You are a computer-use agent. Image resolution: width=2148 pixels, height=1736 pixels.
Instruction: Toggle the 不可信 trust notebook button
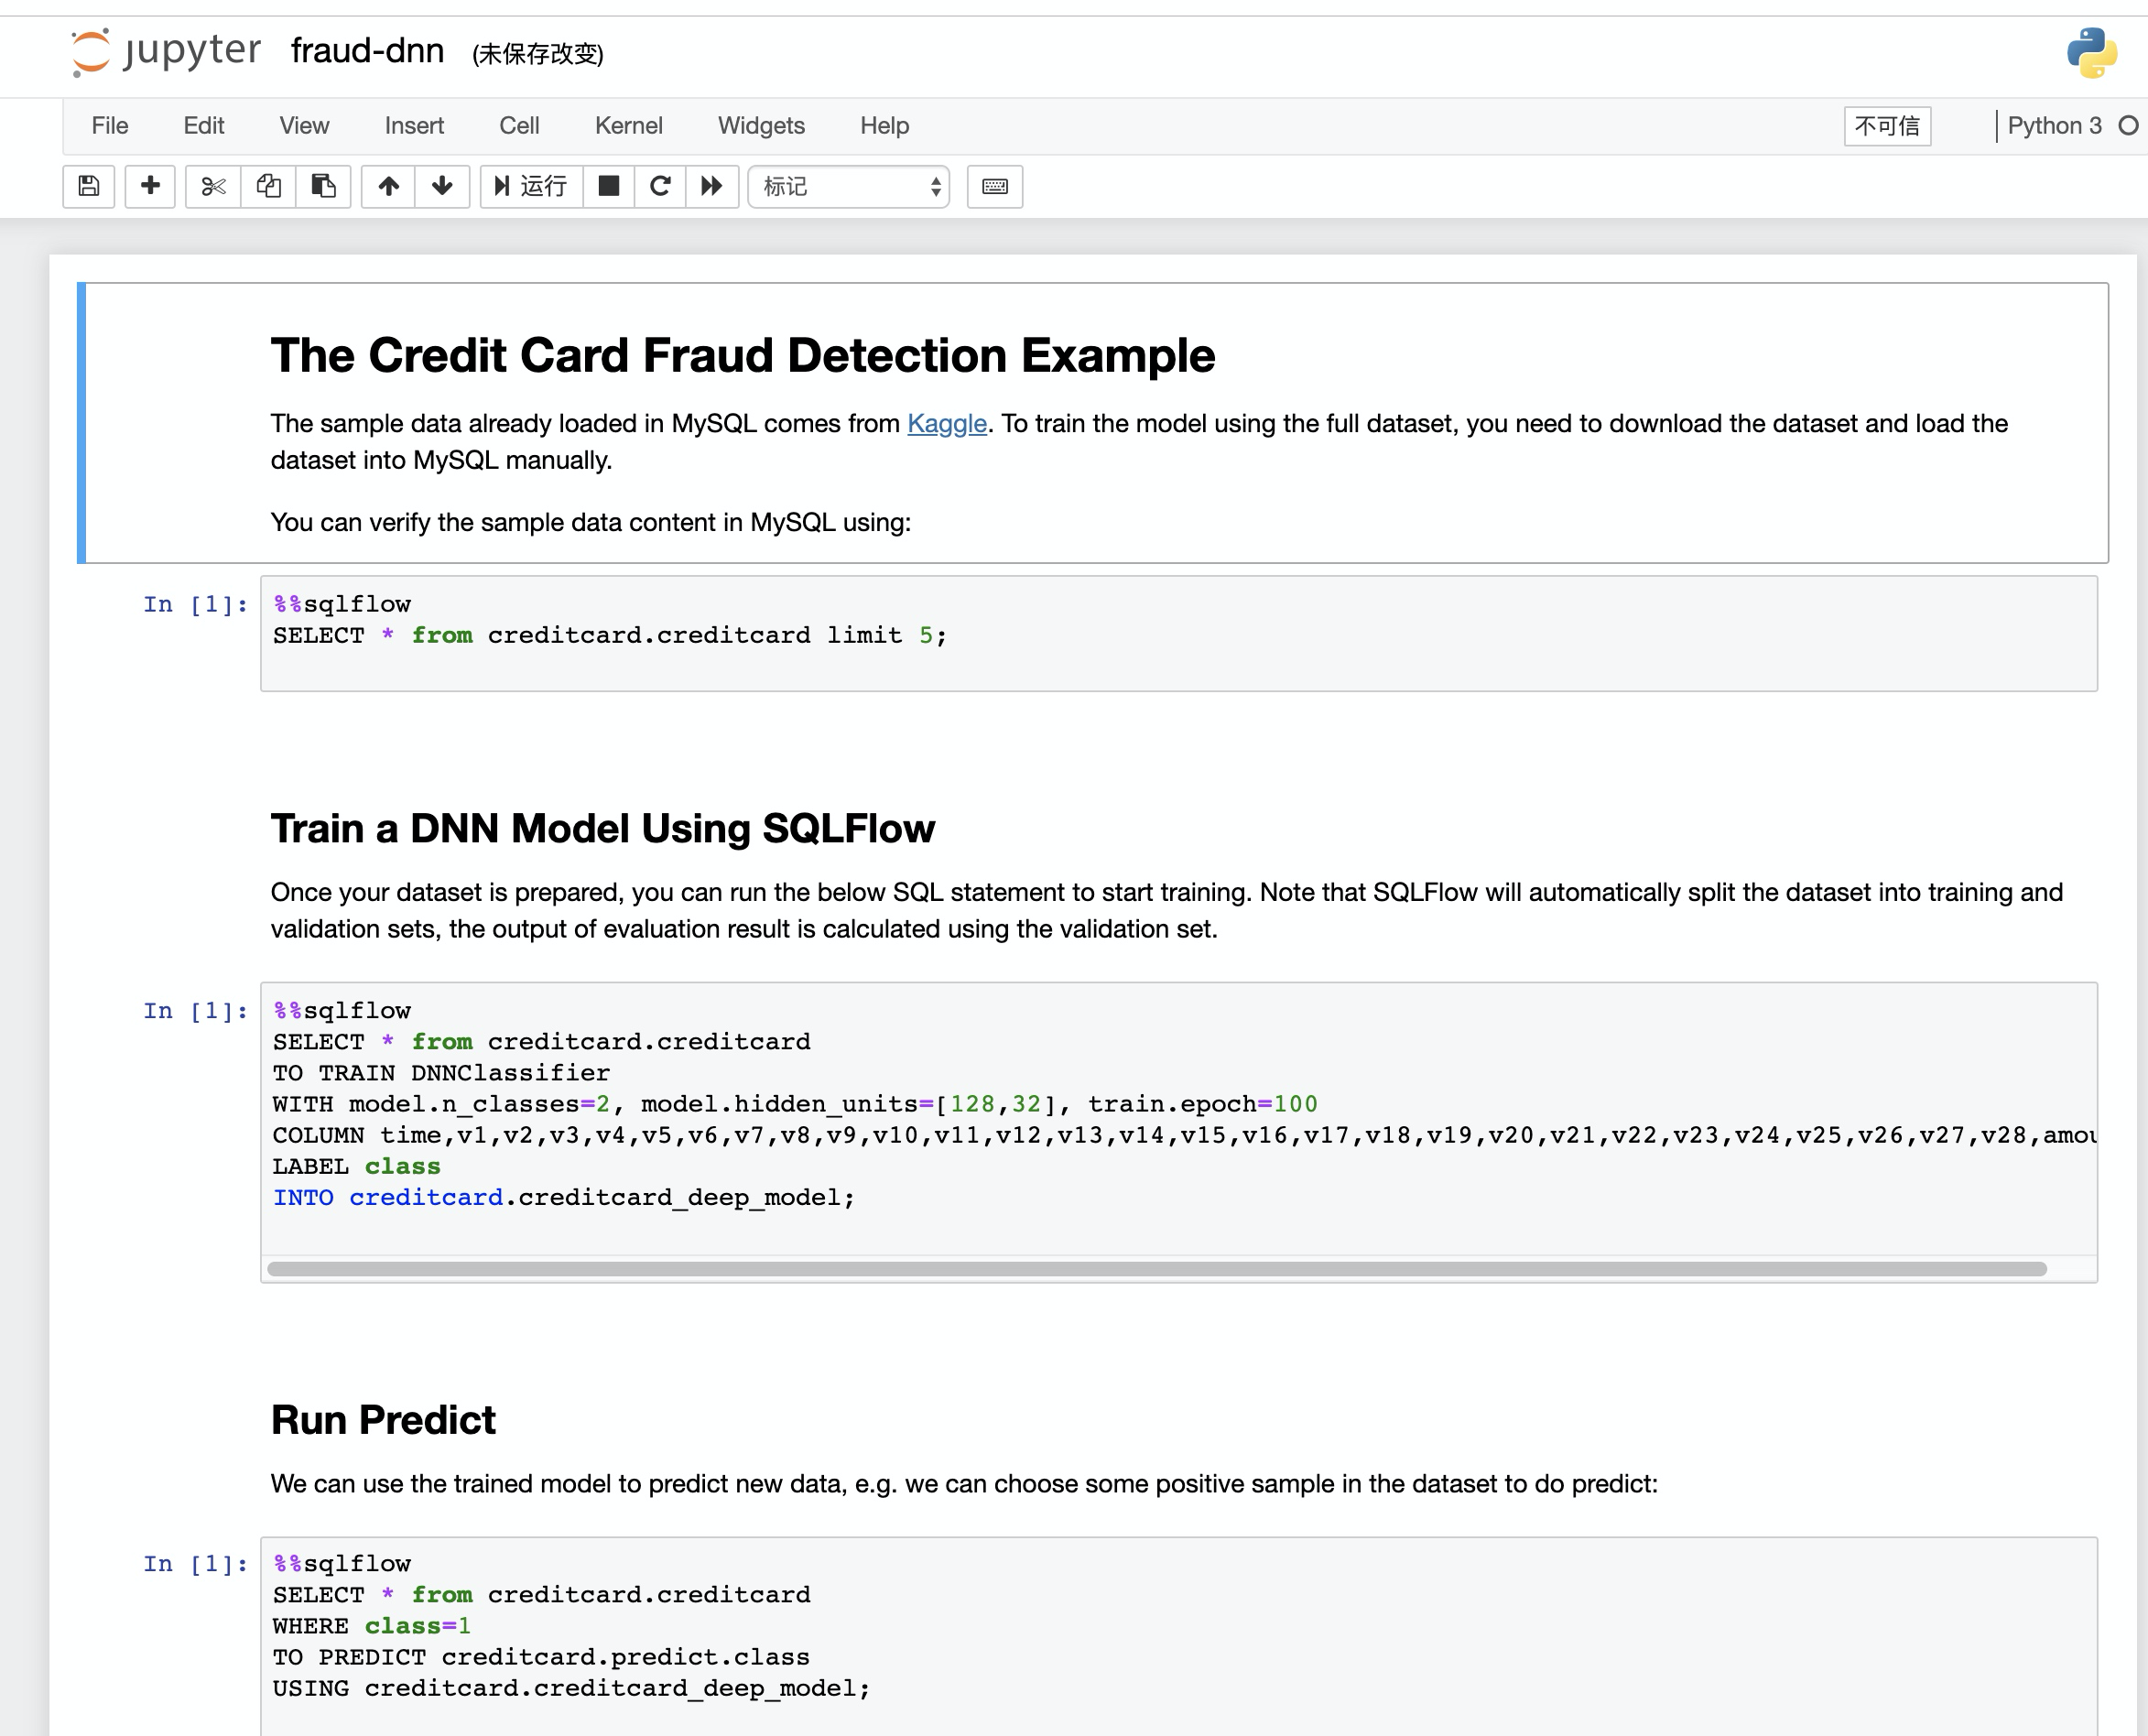[x=1887, y=126]
